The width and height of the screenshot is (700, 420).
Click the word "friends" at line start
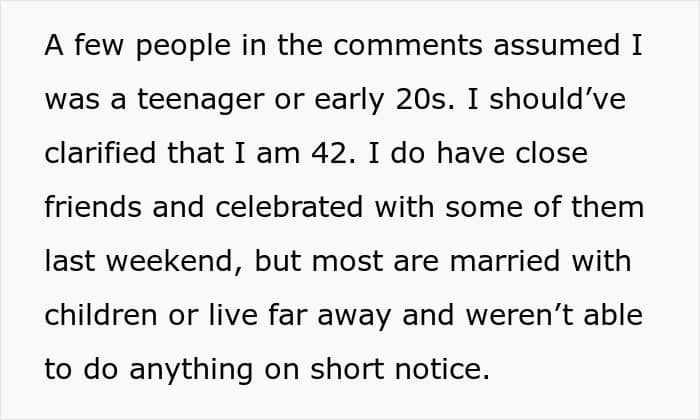[93, 207]
